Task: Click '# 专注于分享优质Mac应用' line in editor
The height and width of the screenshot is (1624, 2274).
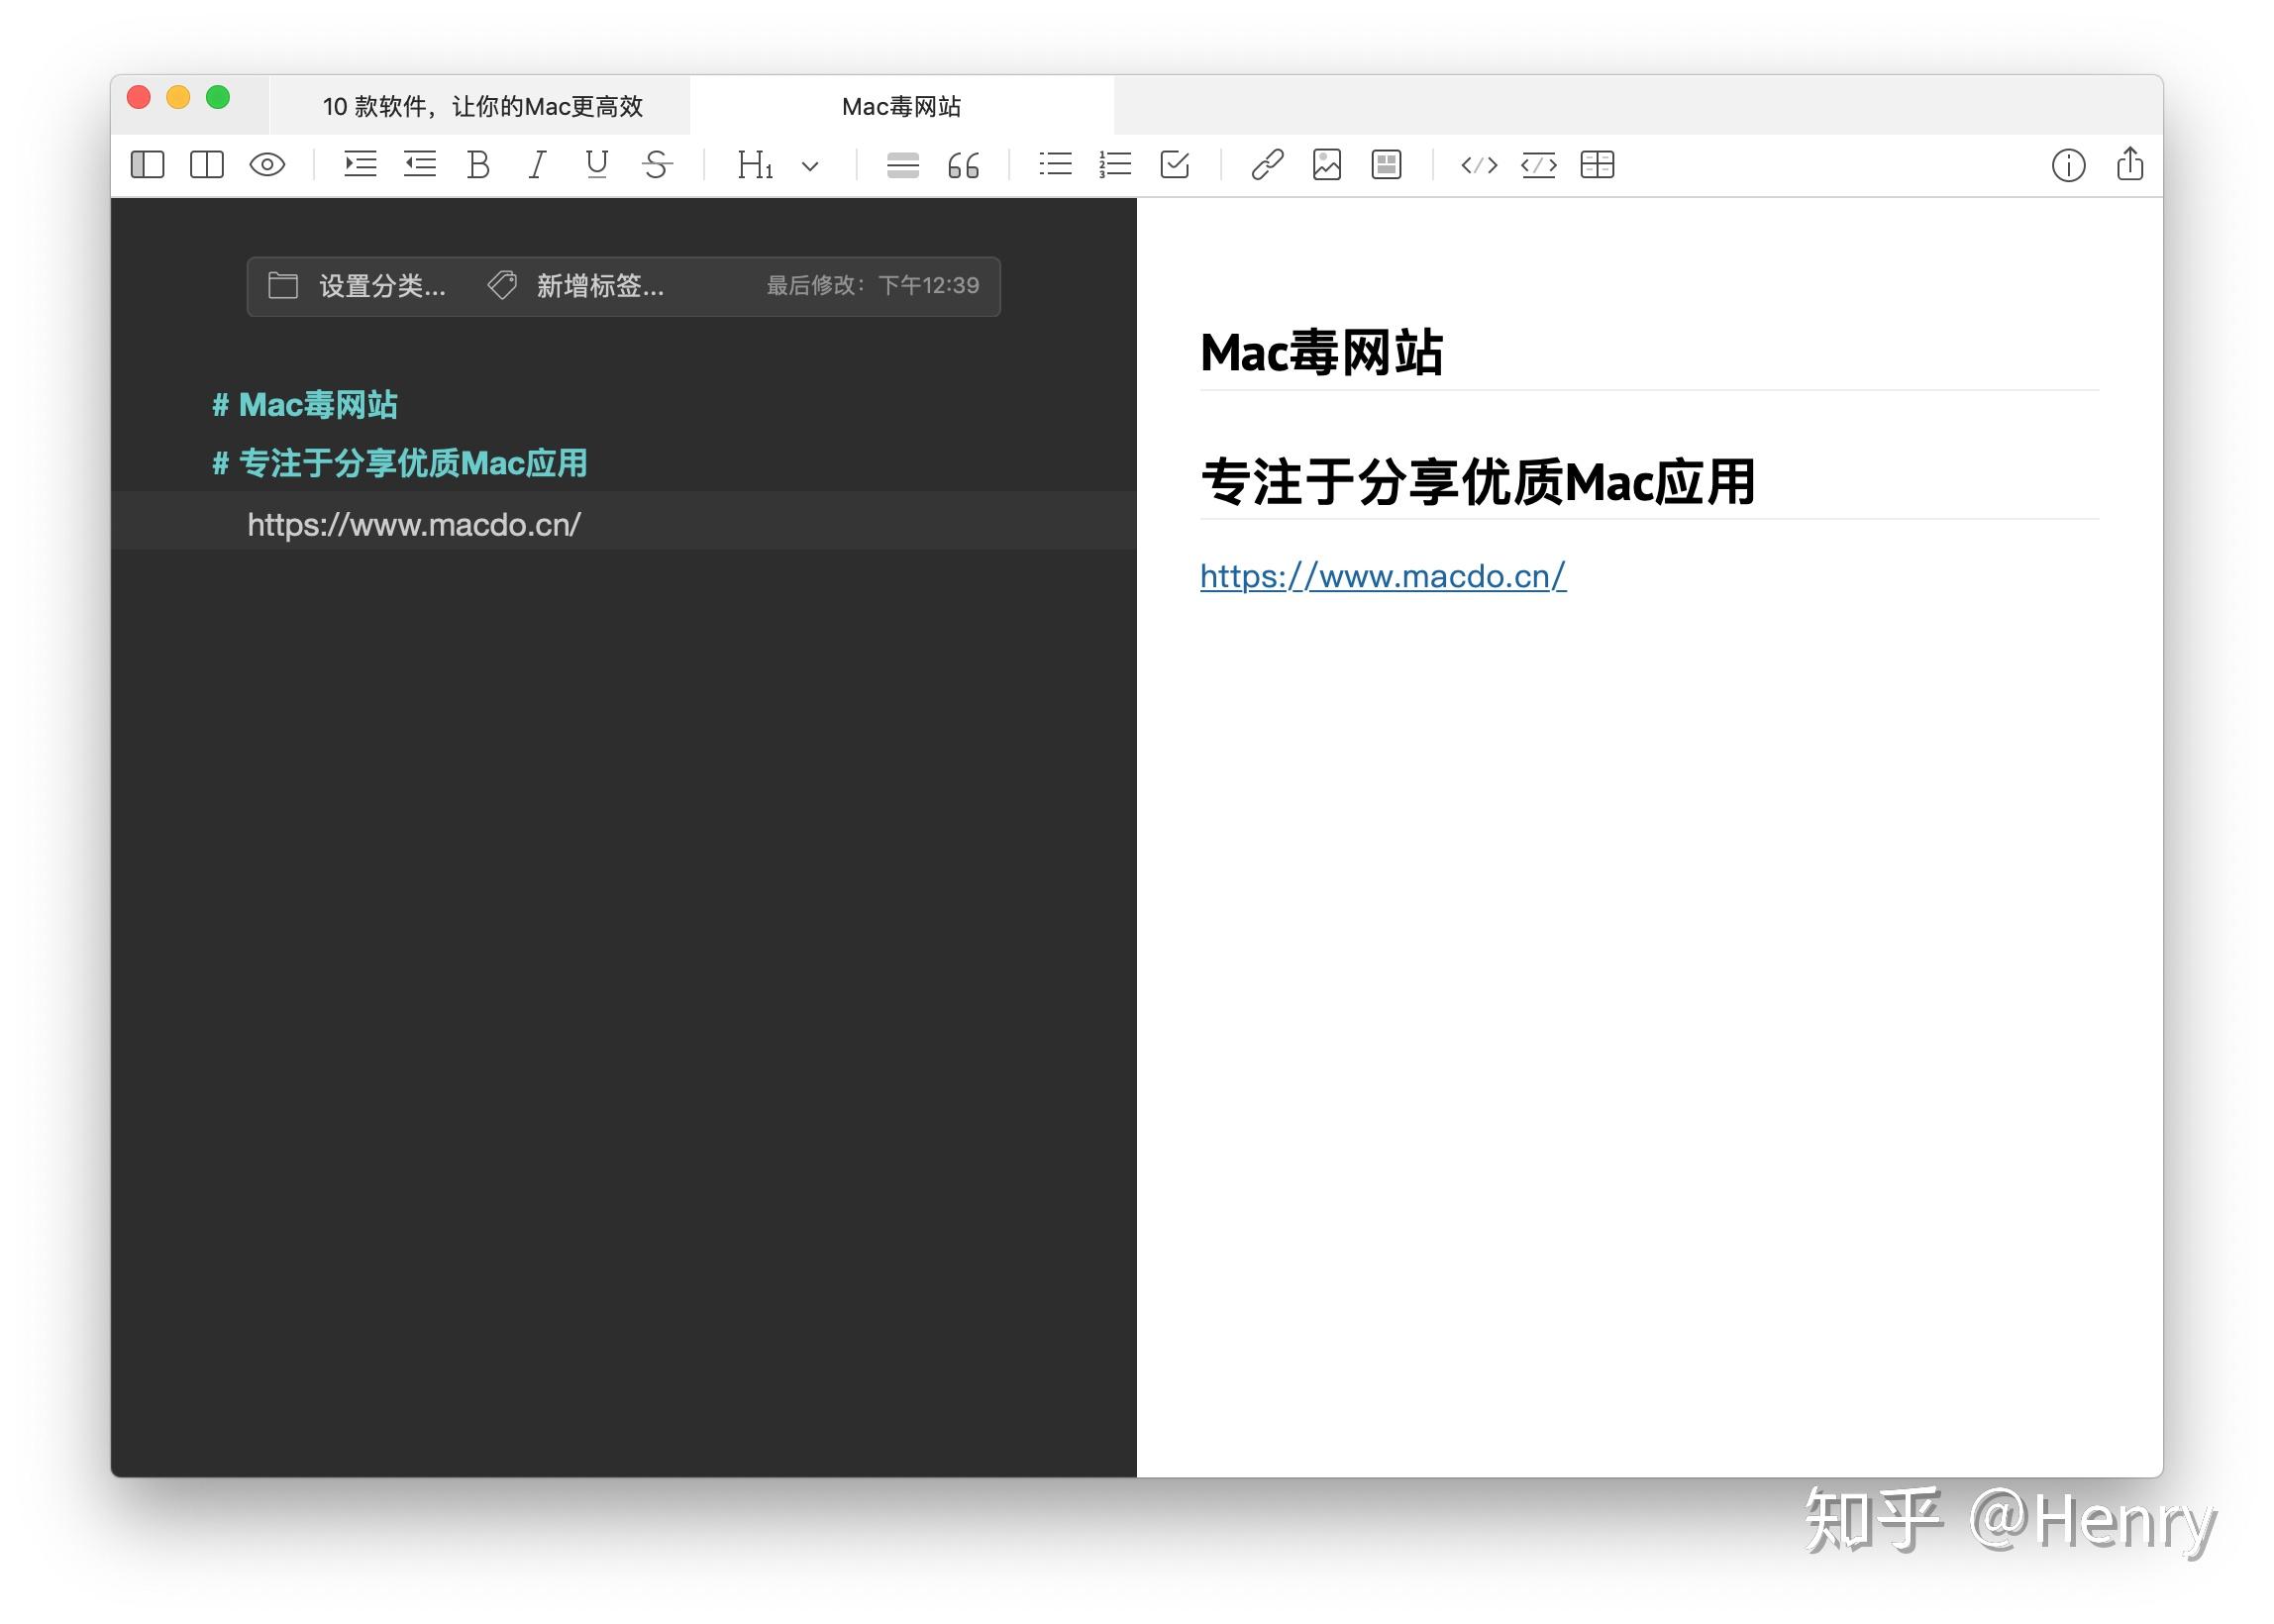Action: click(400, 463)
